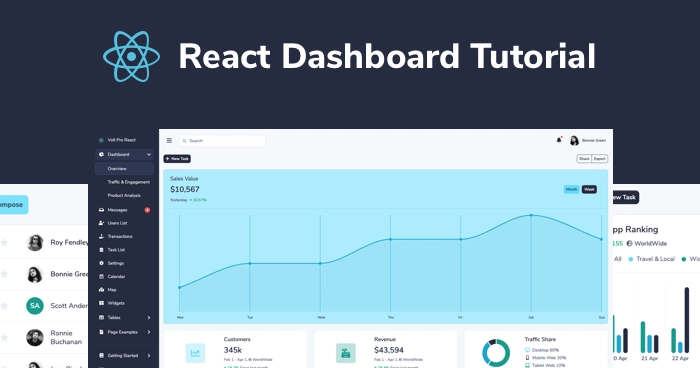Click the "React Dashboard Tutorial" title
The width and height of the screenshot is (700, 368).
click(387, 56)
